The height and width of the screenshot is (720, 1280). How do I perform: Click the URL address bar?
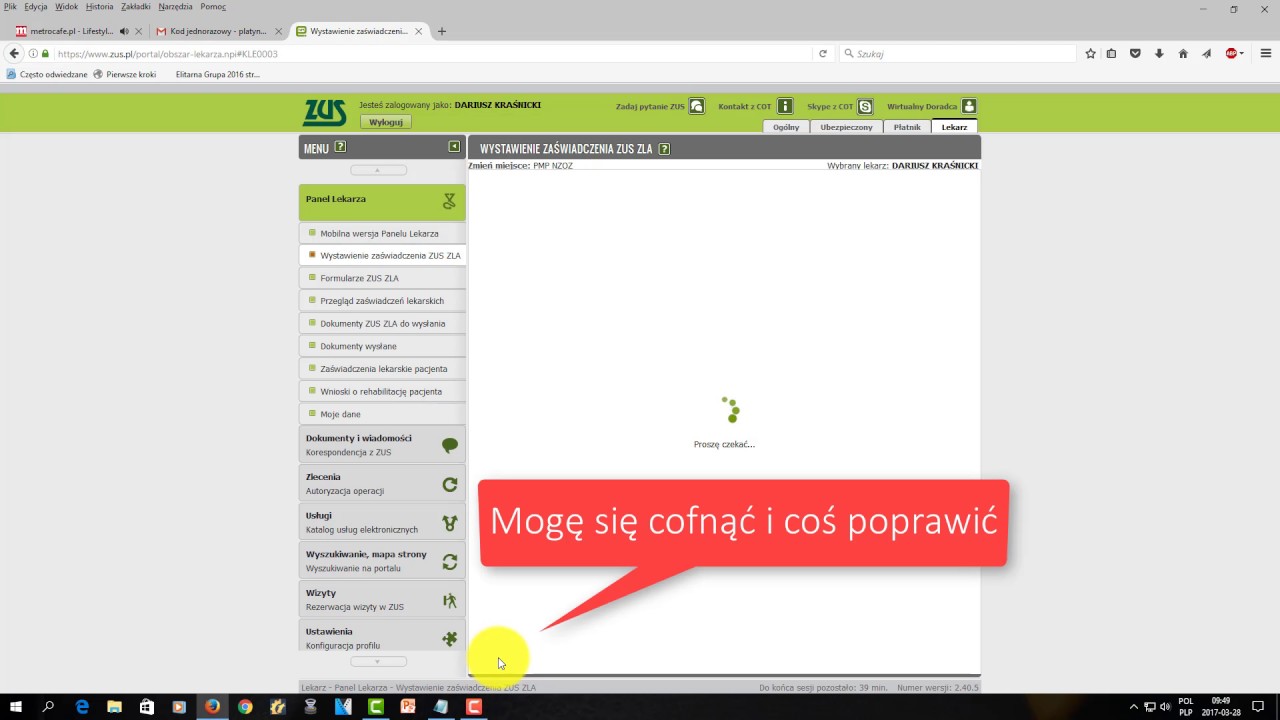430,54
